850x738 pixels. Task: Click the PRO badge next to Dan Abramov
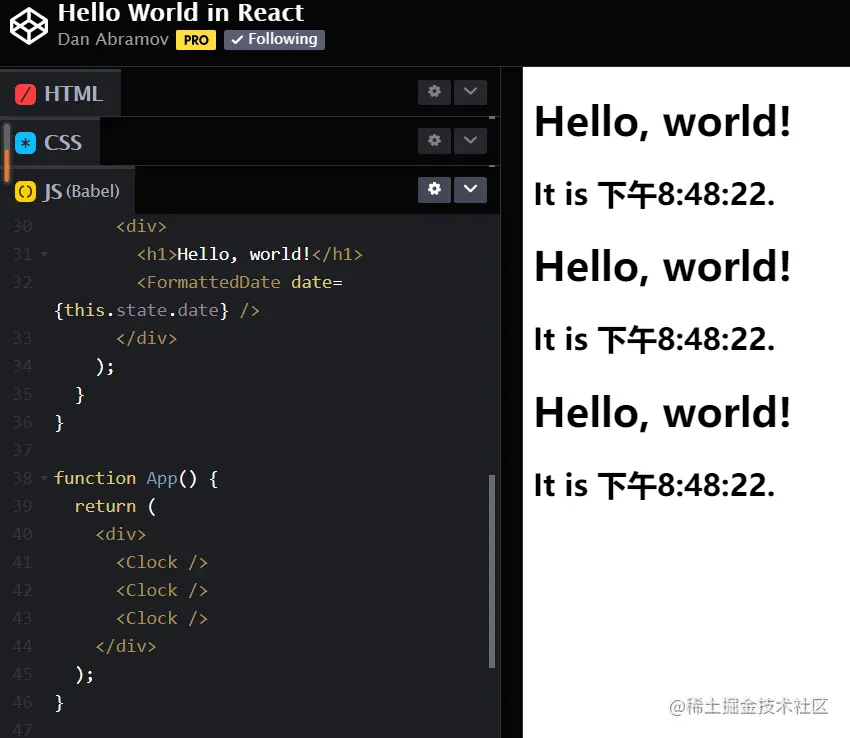tap(196, 40)
